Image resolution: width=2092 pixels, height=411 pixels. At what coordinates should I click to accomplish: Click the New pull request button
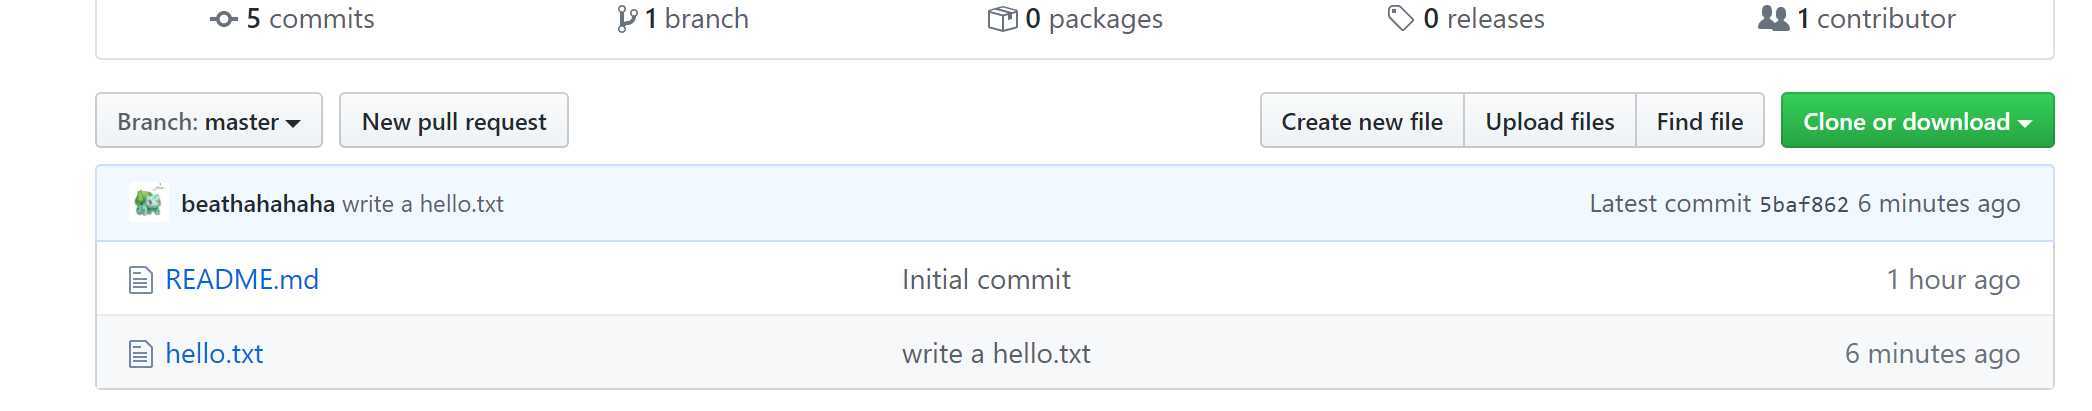(x=454, y=121)
